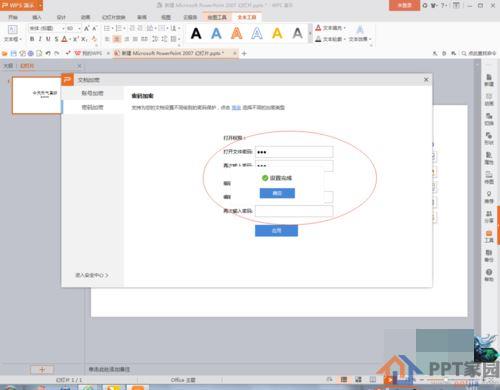This screenshot has width=500, height=390.
Task: Select the orange outlined A text style
Action: pyautogui.click(x=237, y=33)
